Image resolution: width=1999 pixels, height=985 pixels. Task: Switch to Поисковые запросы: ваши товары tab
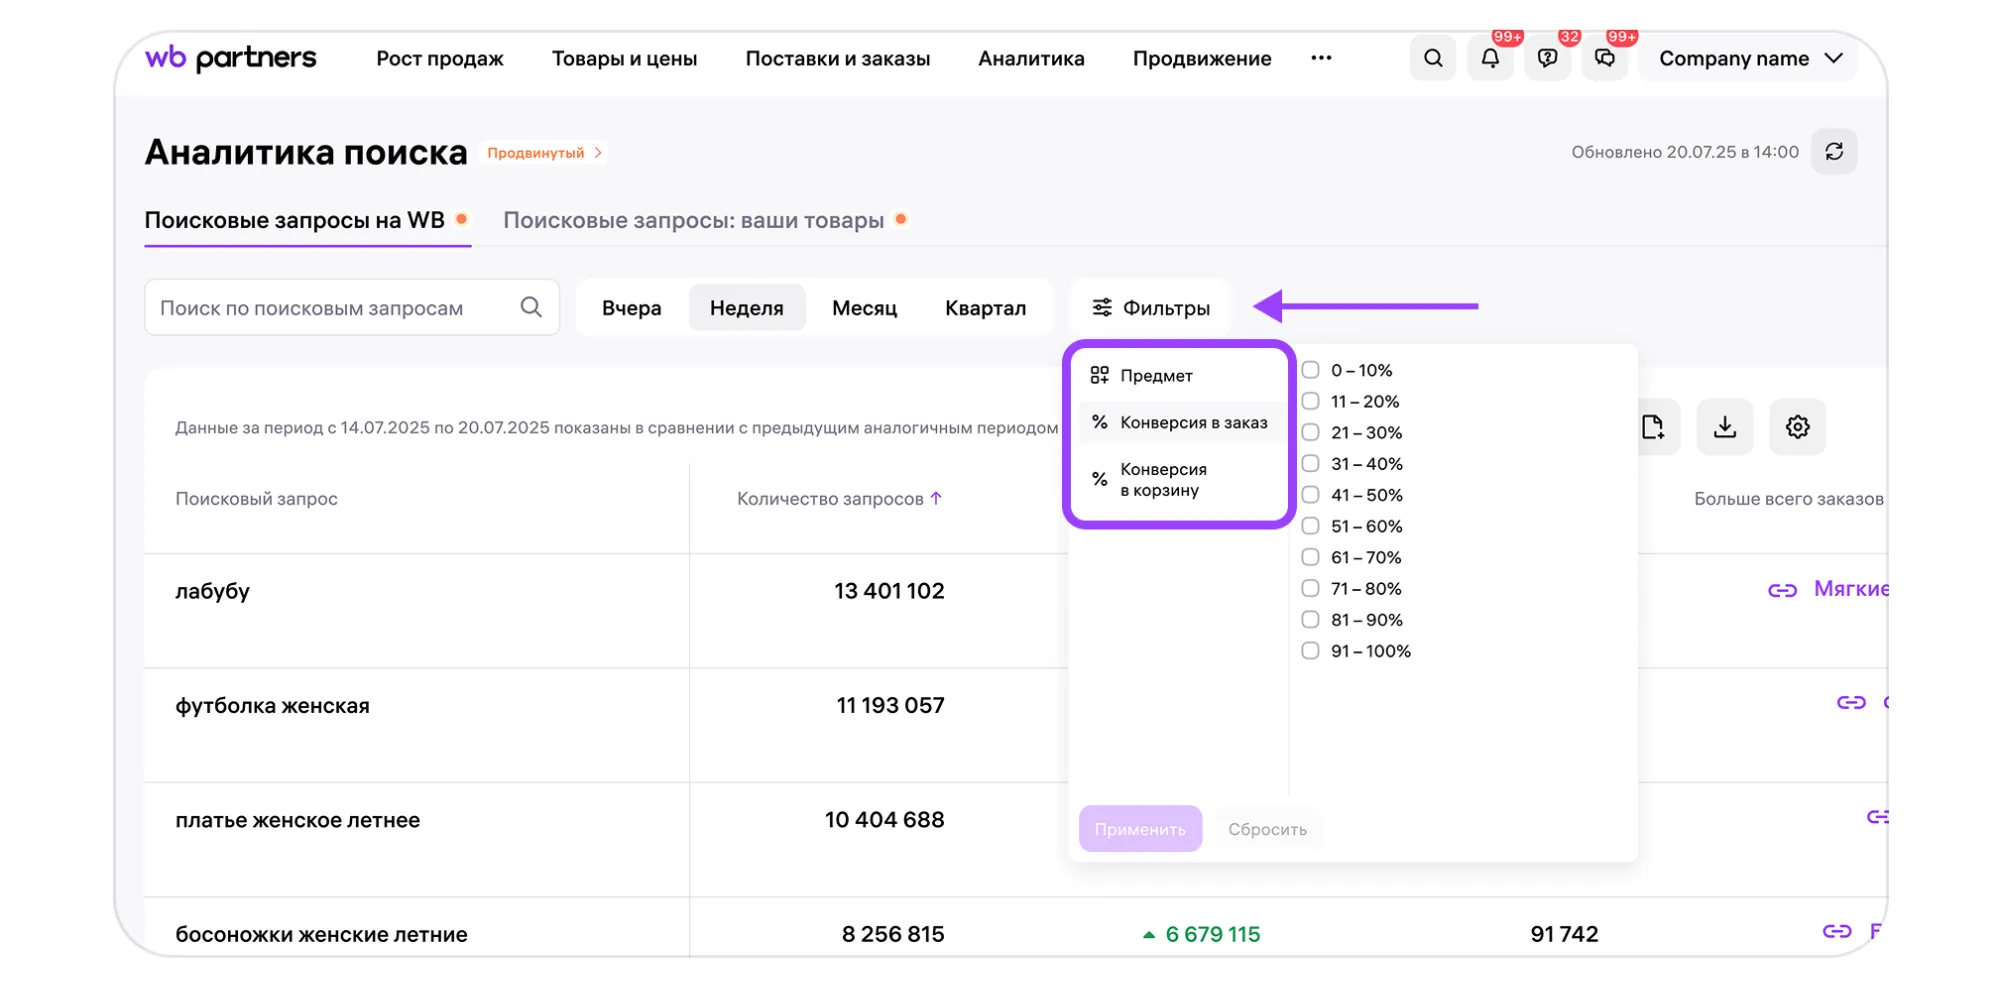coord(693,220)
